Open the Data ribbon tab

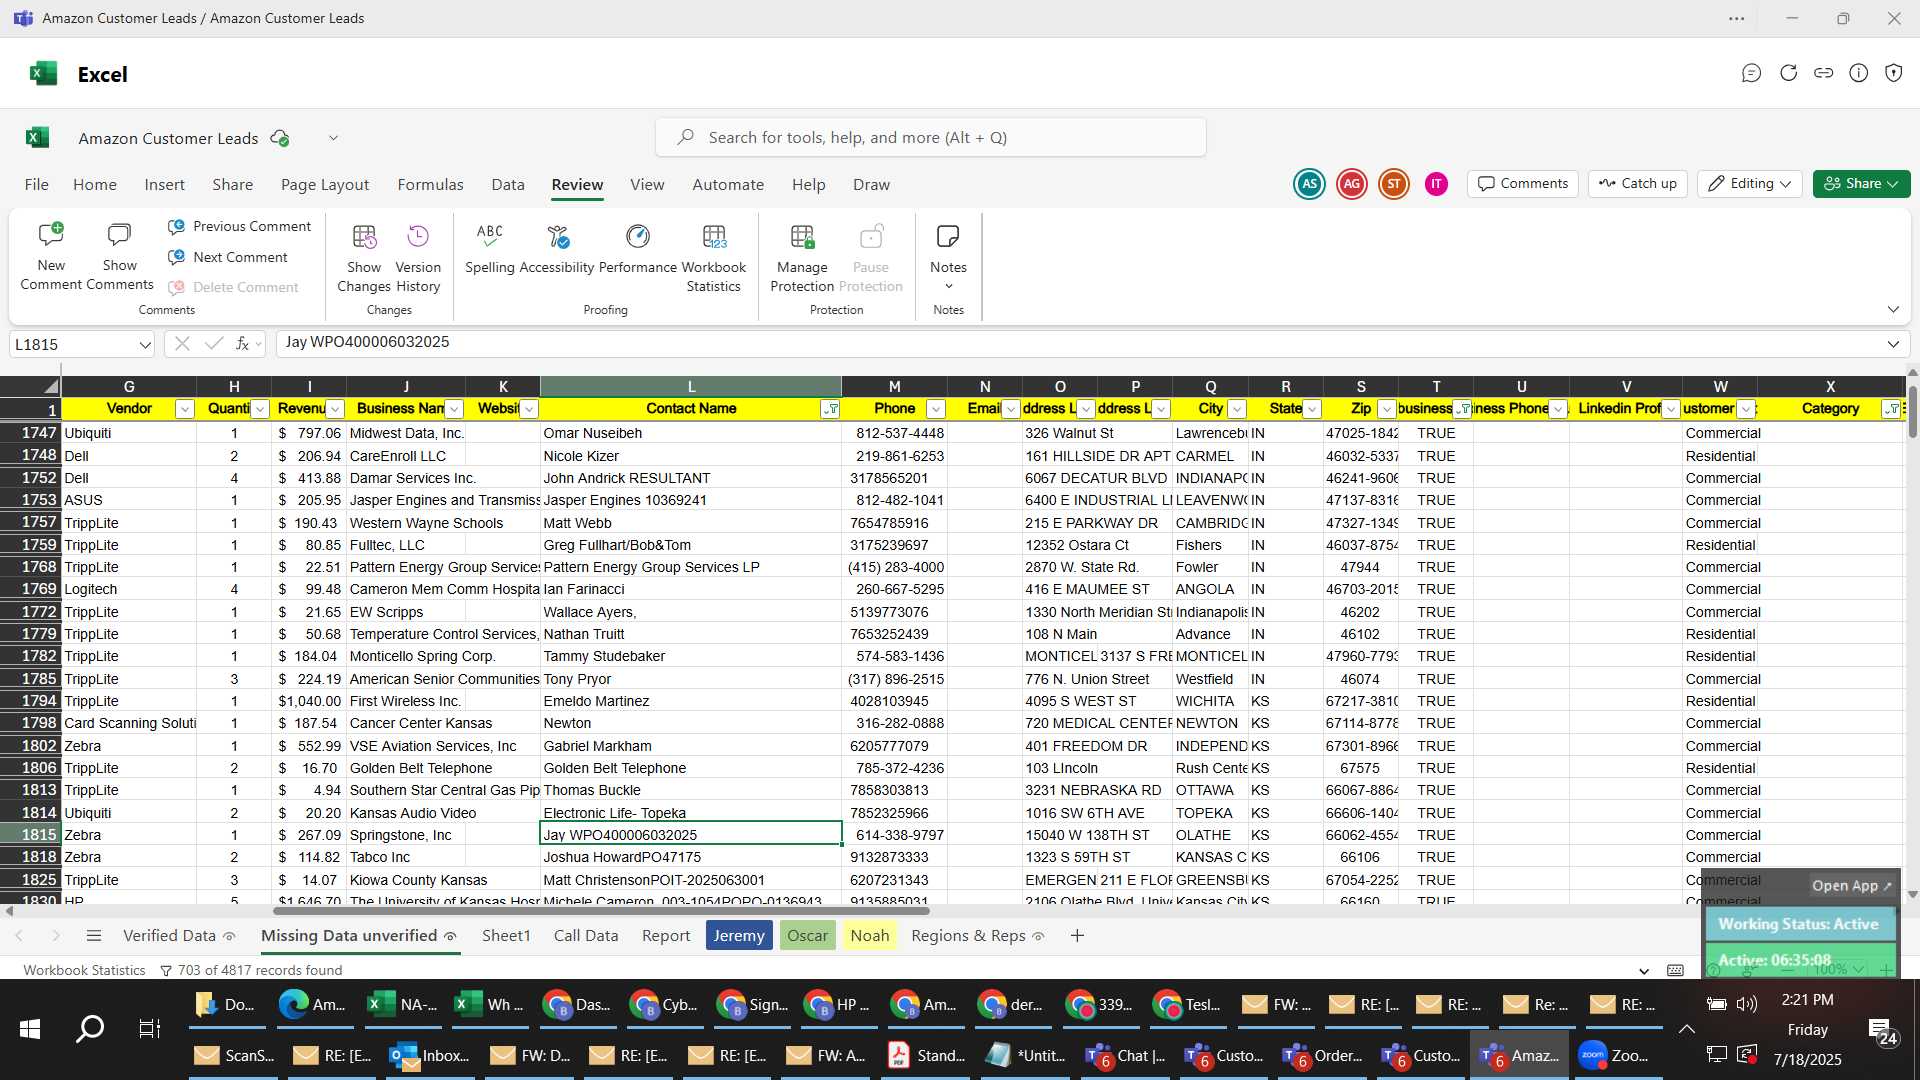[507, 185]
